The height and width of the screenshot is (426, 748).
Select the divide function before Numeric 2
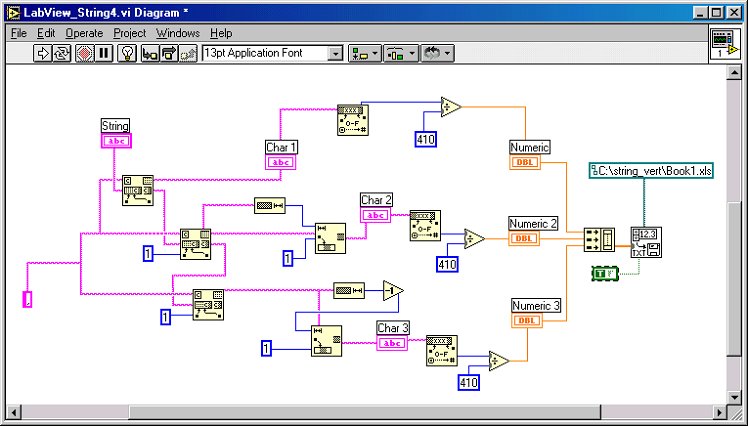[x=474, y=239]
